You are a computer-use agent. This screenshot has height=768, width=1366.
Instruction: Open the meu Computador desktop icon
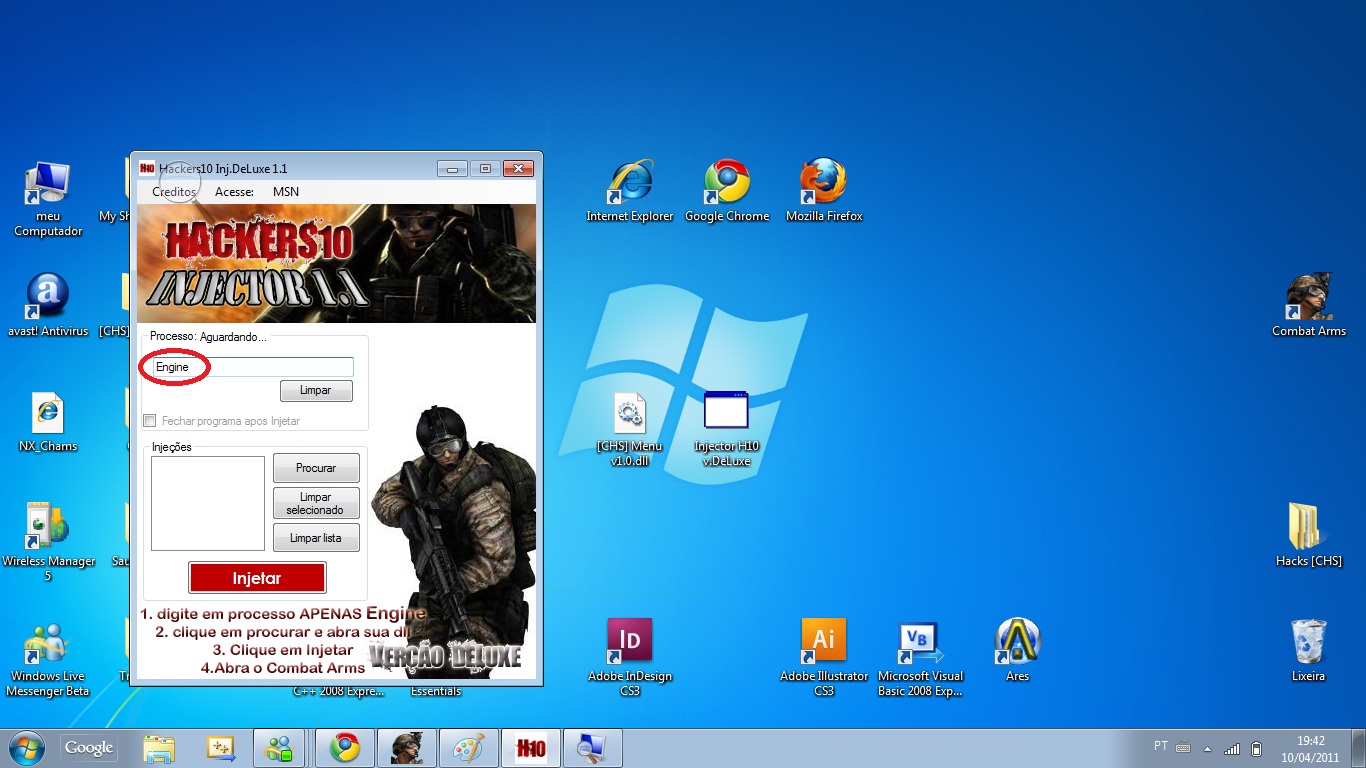47,199
